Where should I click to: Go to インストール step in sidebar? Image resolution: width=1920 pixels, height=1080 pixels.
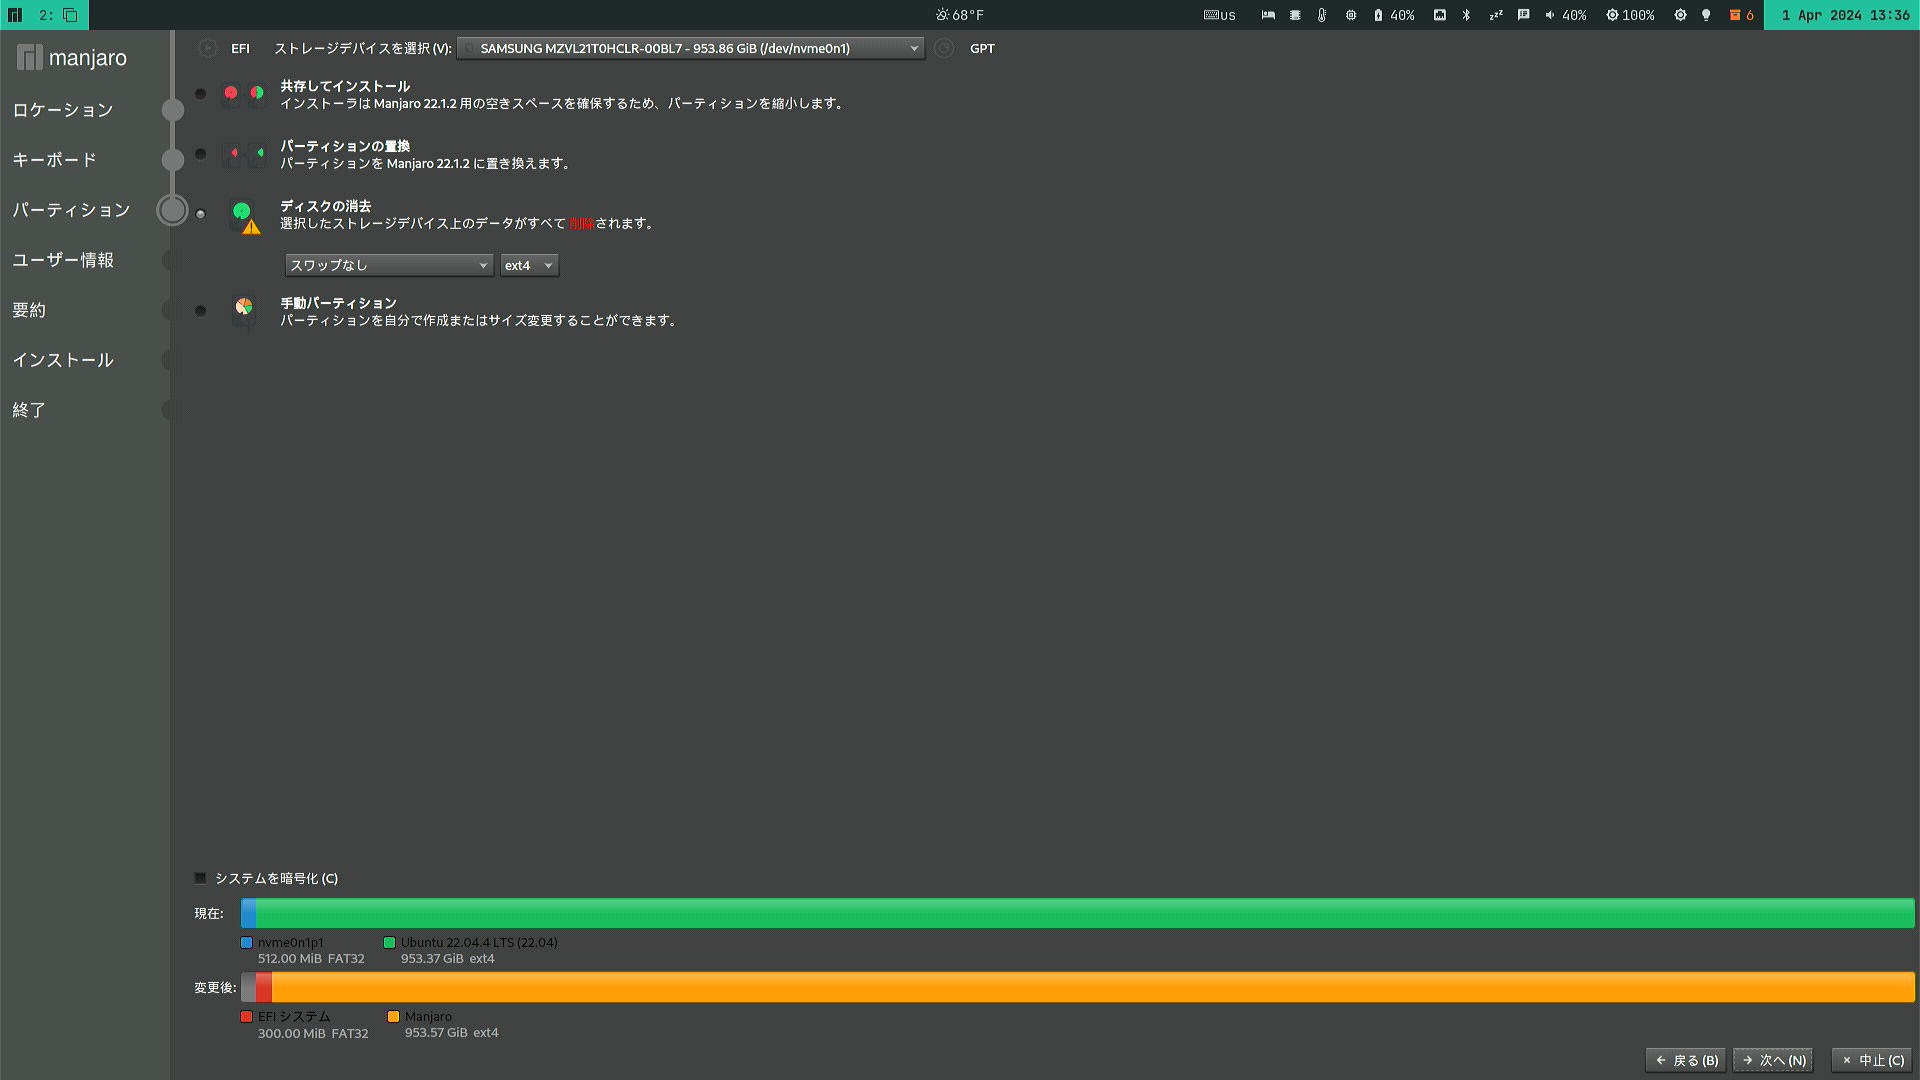(x=63, y=360)
